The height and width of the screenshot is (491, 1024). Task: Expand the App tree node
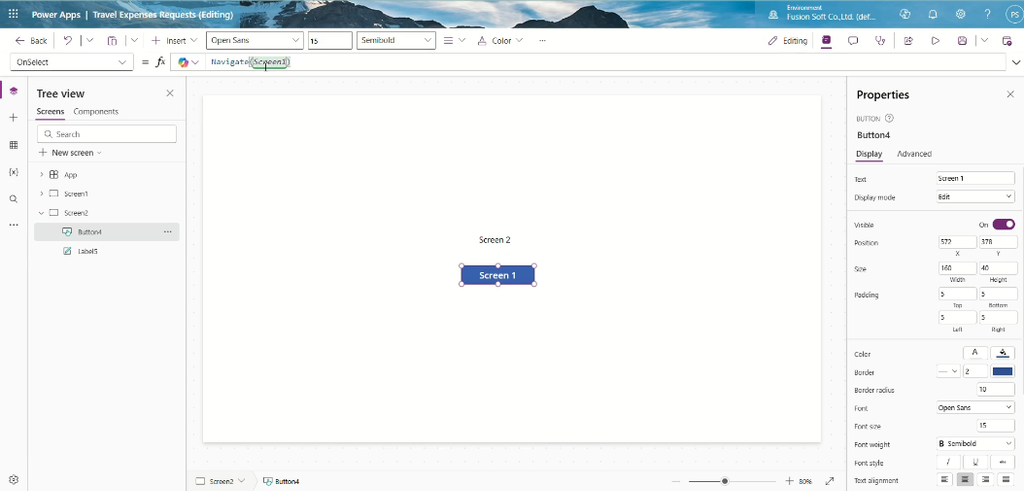click(x=42, y=174)
